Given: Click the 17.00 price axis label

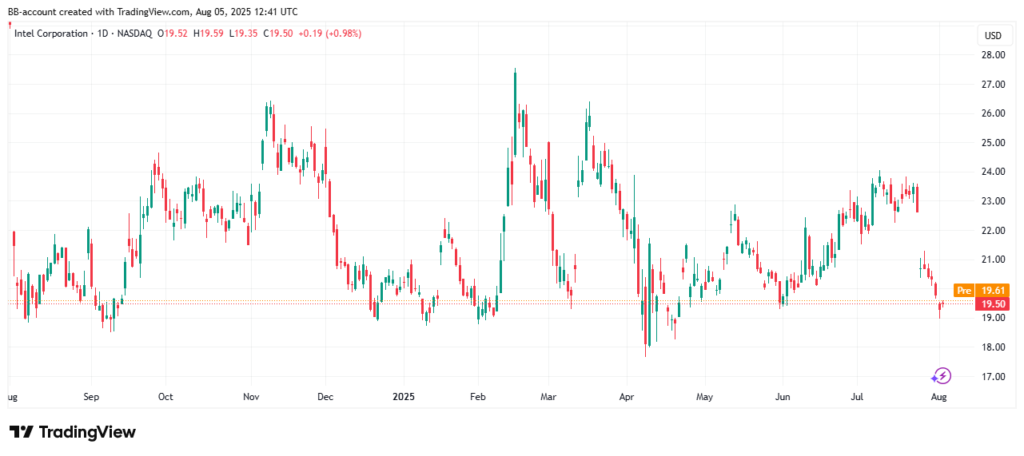Looking at the screenshot, I should [994, 376].
